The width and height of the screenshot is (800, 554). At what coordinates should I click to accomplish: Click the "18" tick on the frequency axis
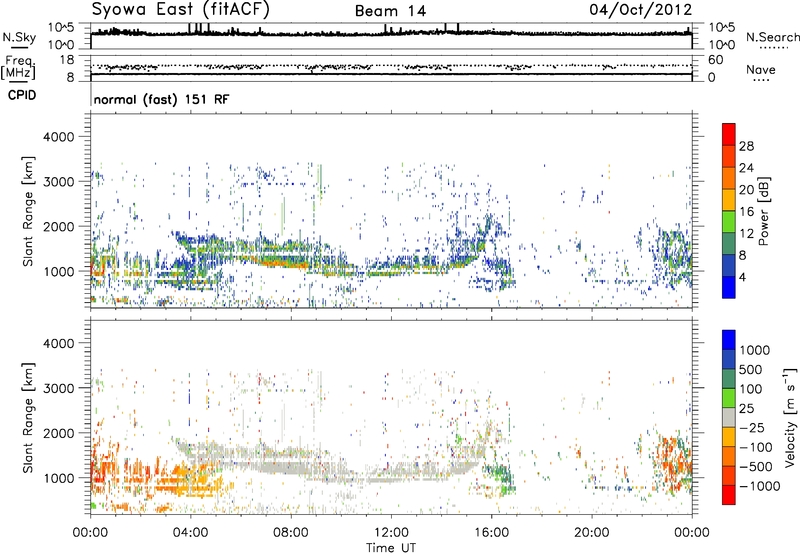[x=67, y=60]
